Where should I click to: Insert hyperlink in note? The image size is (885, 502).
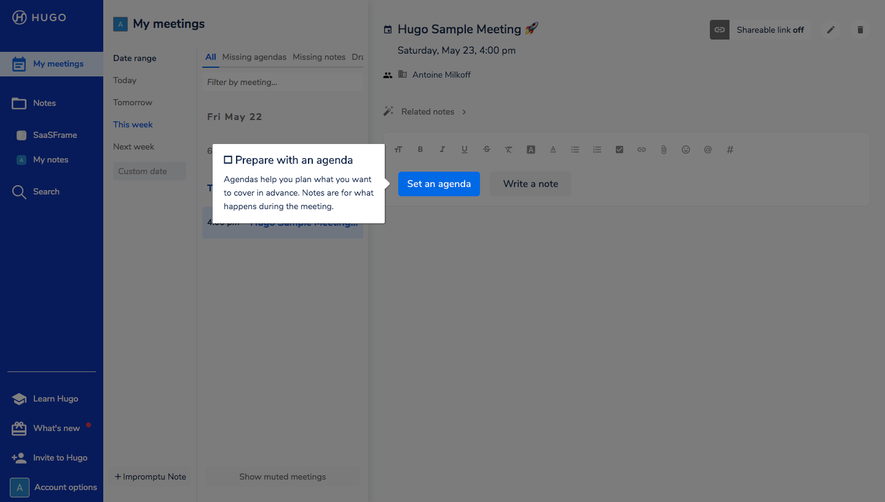(x=641, y=150)
